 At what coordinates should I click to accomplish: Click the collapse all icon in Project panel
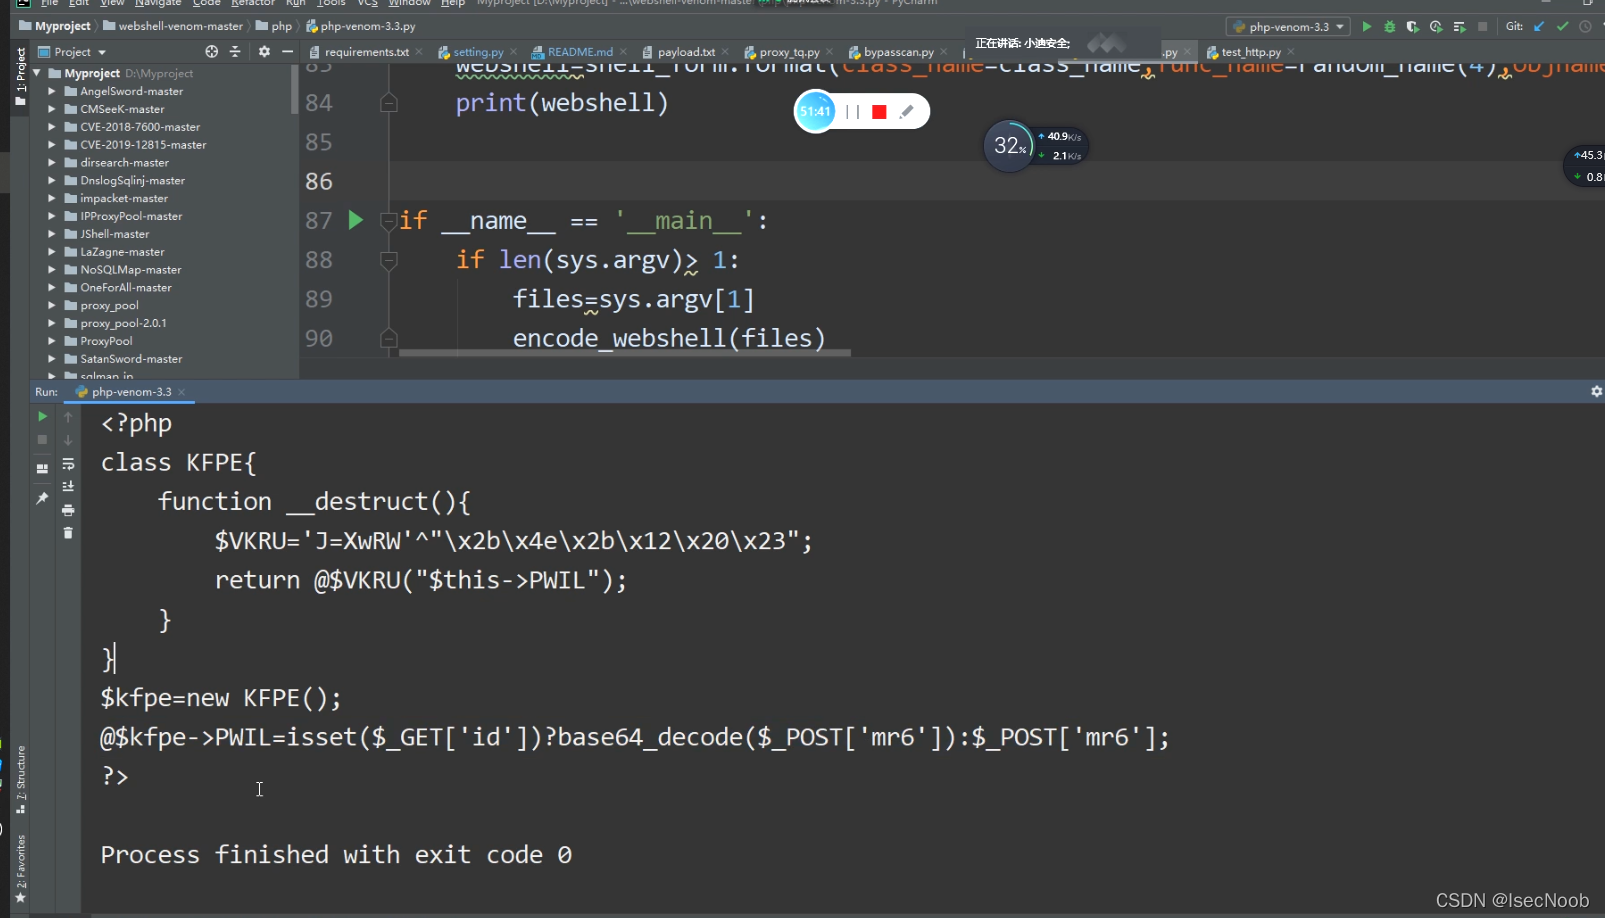(x=235, y=51)
